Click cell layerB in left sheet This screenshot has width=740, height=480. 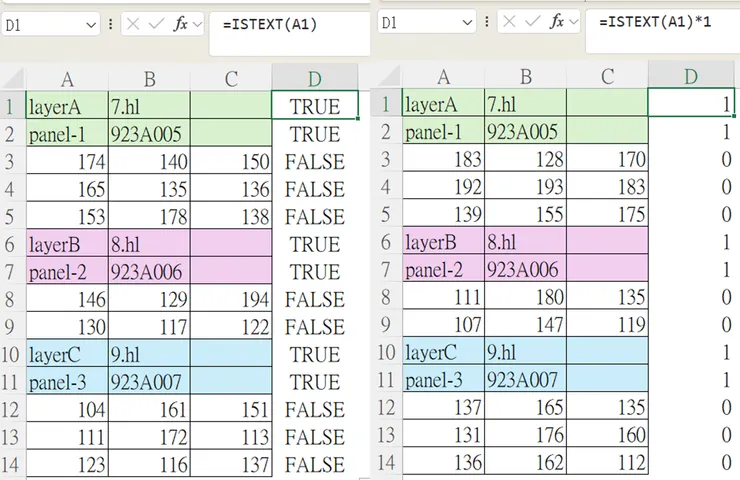[67, 244]
